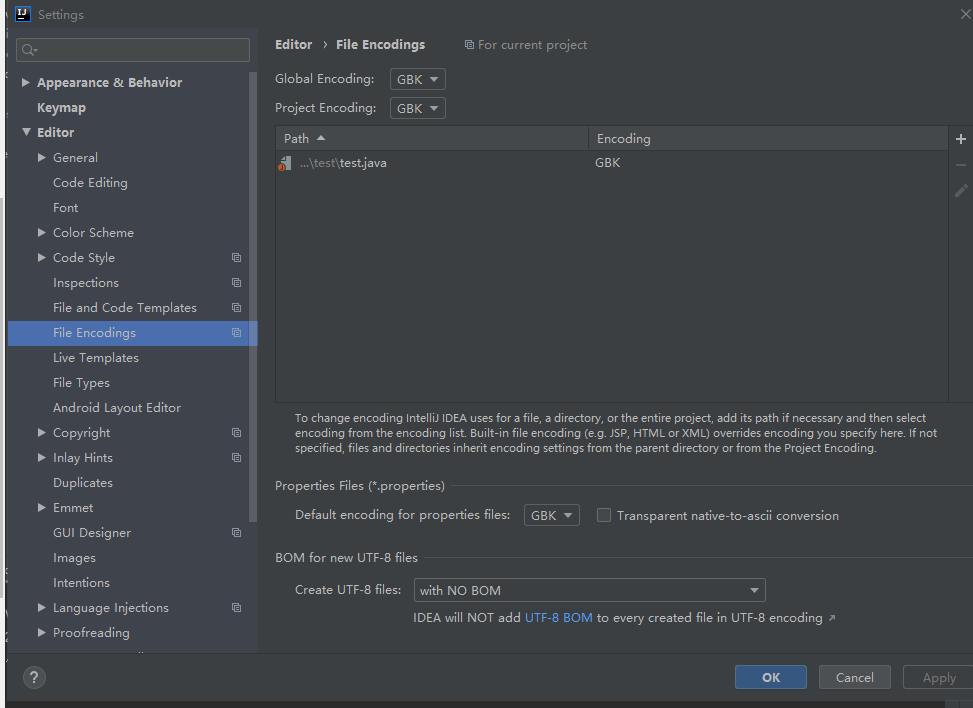Click the file icon beside the test.java row
The width and height of the screenshot is (973, 708).
tap(285, 162)
